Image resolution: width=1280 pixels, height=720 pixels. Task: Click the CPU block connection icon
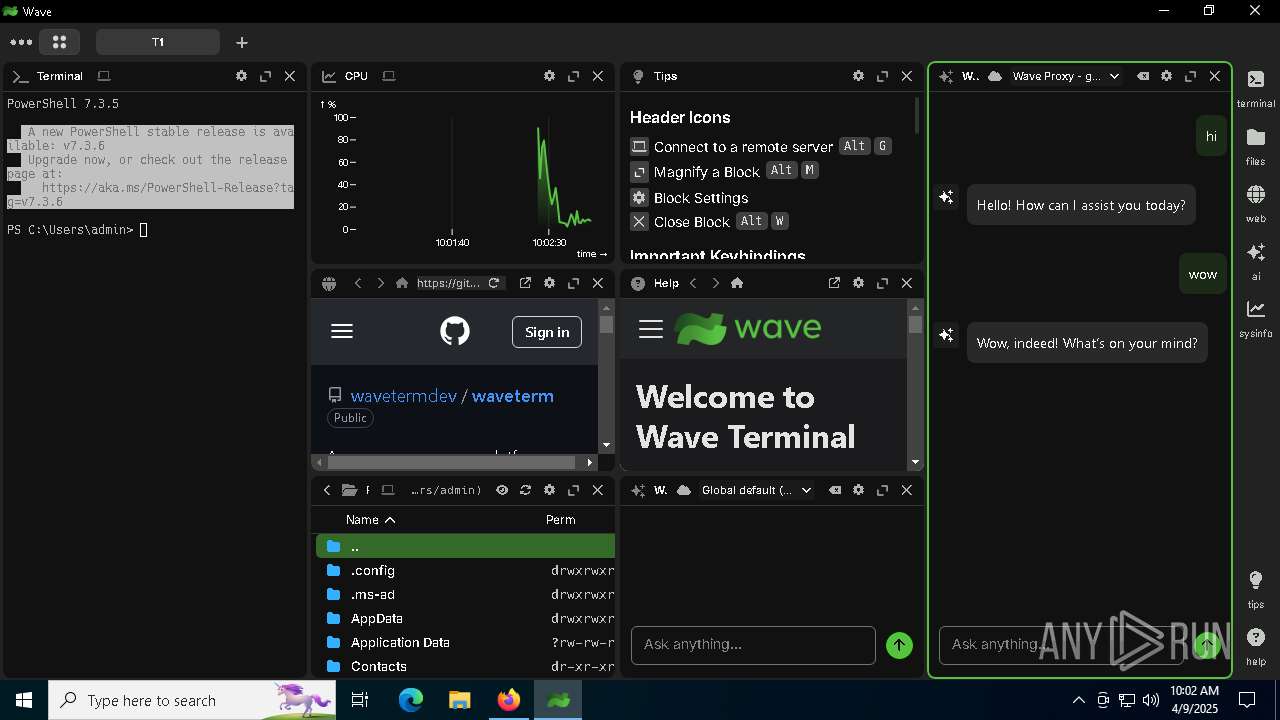389,76
